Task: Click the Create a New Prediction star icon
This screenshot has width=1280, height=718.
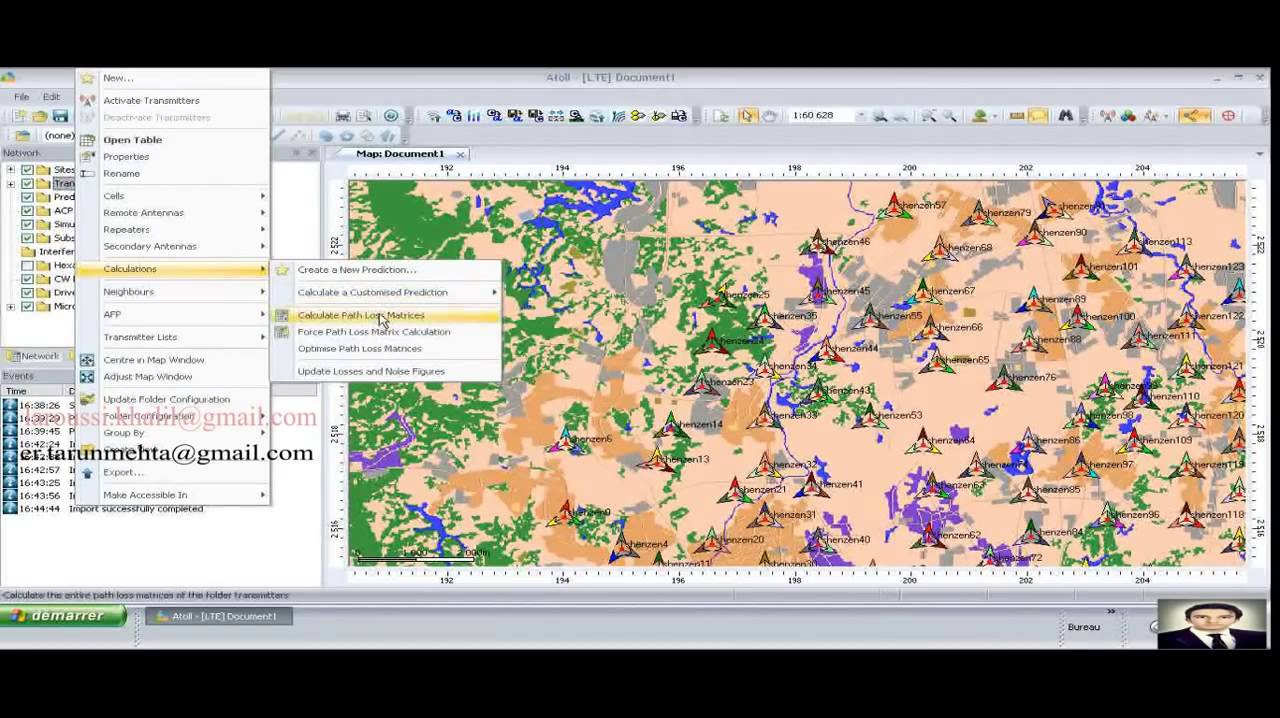Action: pos(282,270)
